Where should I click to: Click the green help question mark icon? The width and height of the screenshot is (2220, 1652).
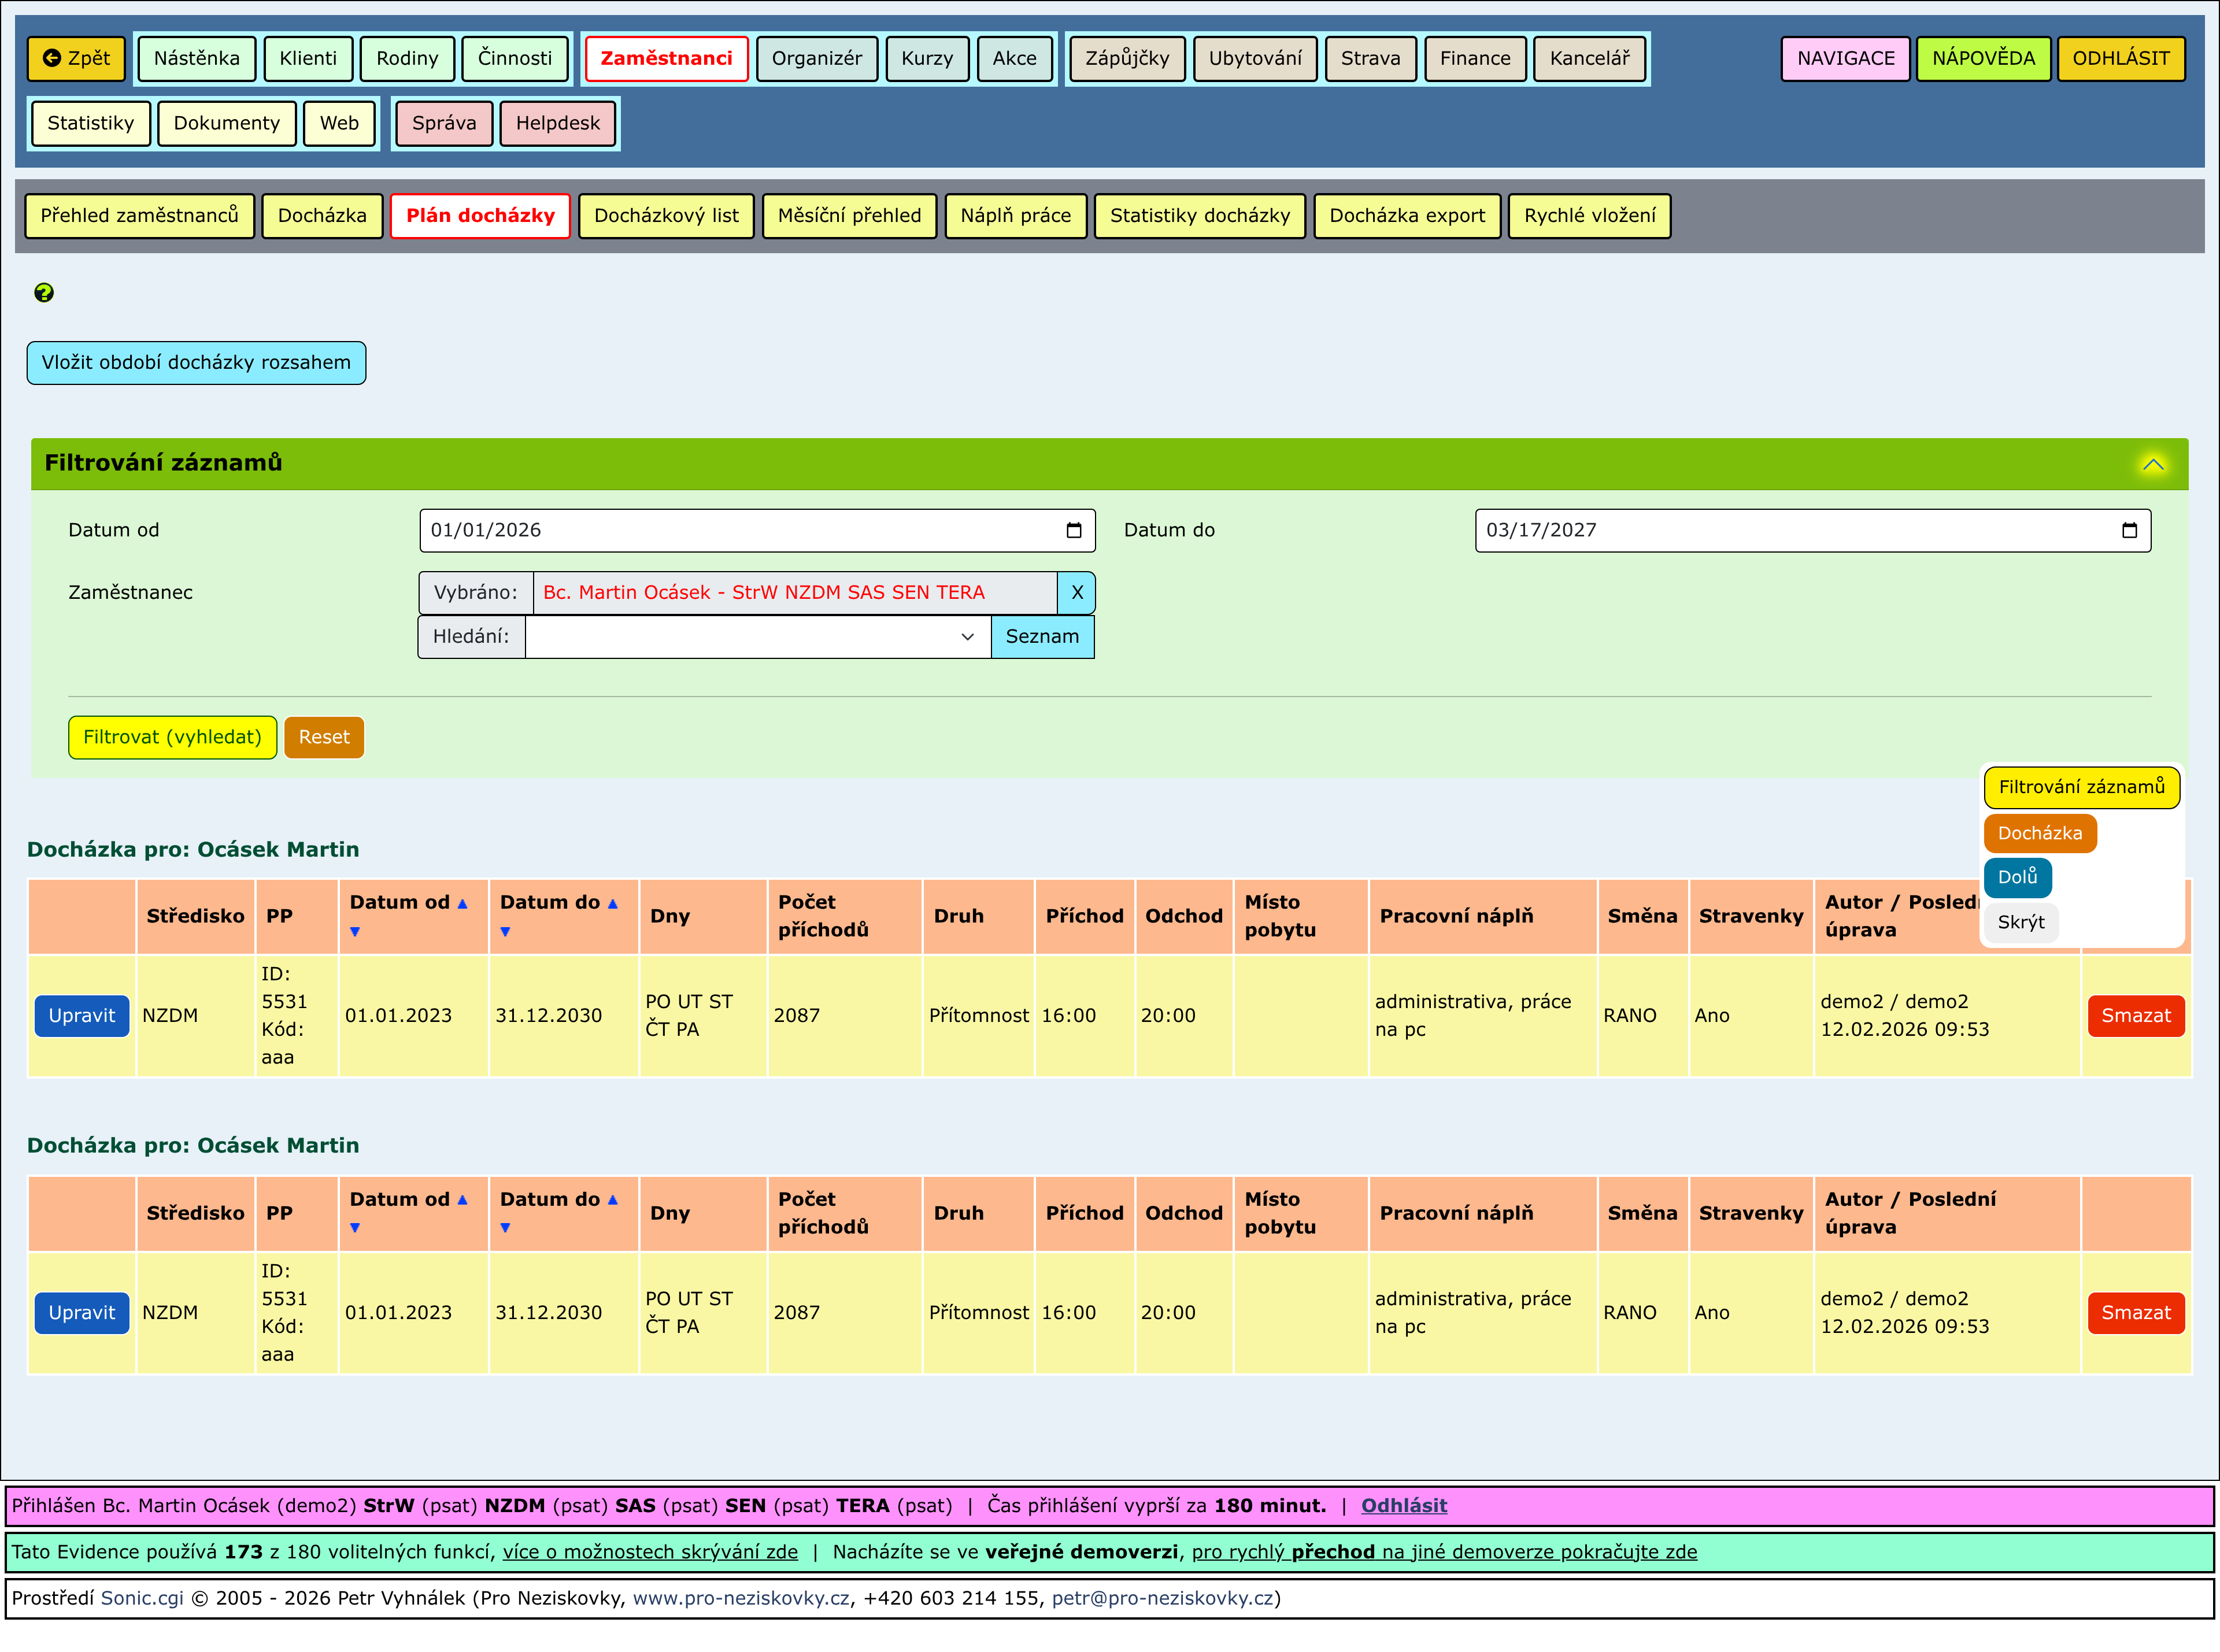[43, 293]
